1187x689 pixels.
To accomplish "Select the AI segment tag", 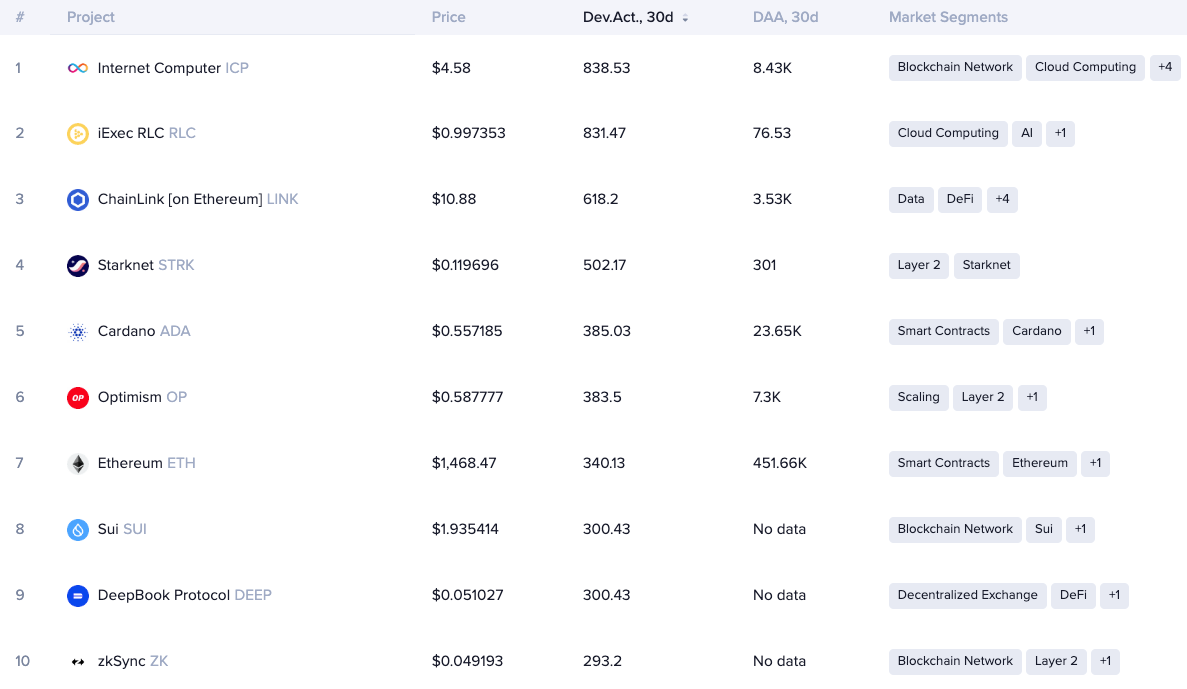I will click(1027, 133).
